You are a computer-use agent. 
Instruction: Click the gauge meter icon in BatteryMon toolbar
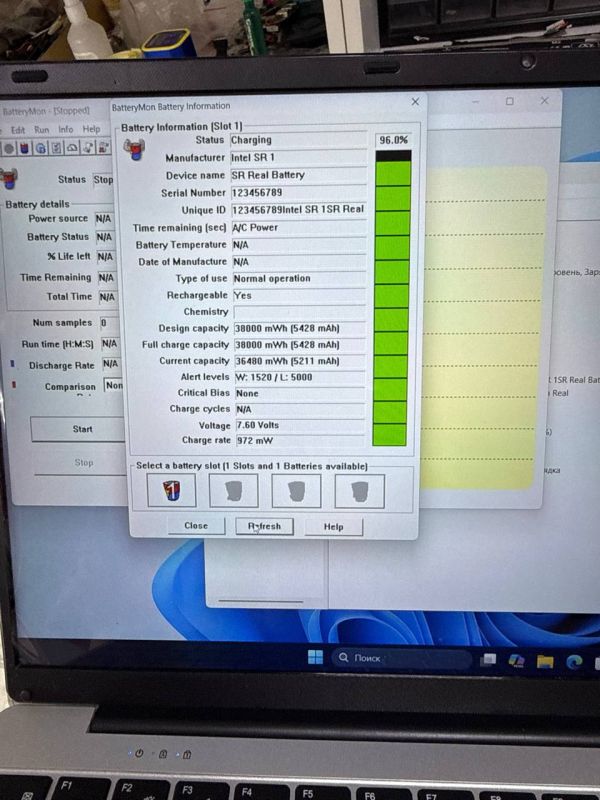(72, 148)
